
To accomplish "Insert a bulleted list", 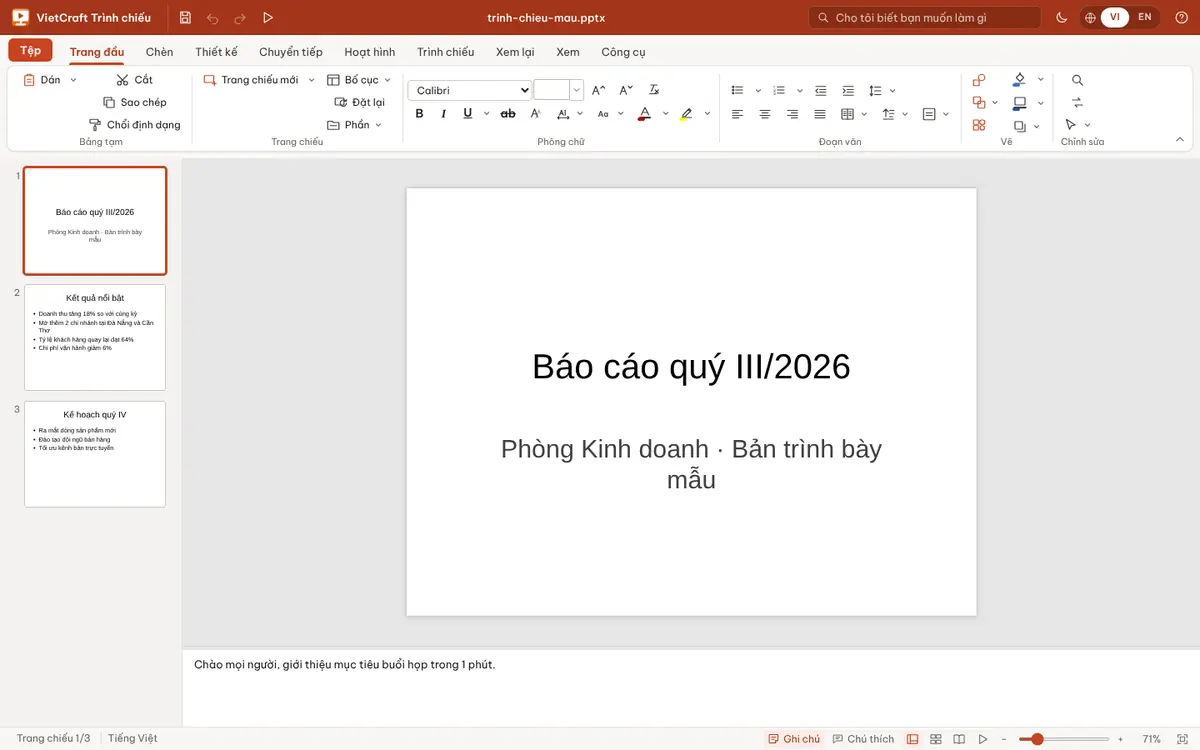I will pos(738,90).
